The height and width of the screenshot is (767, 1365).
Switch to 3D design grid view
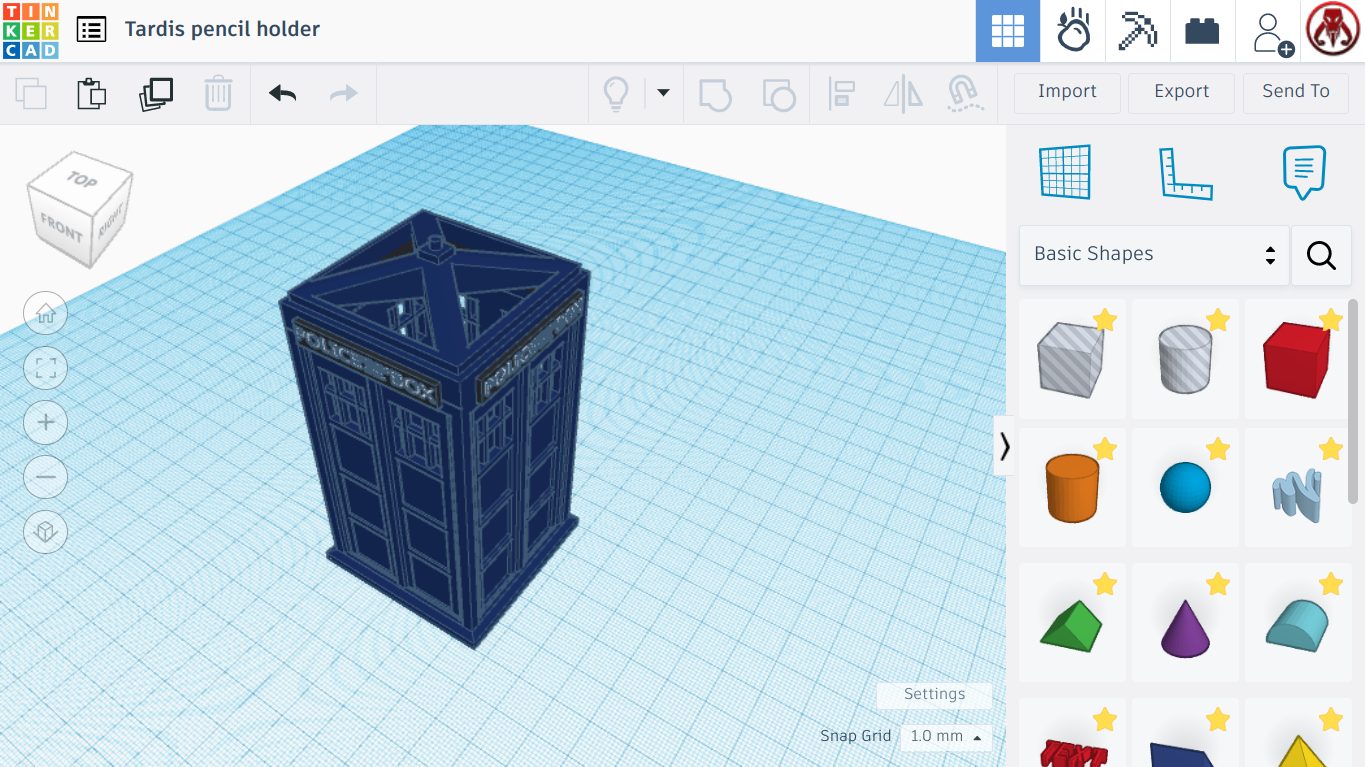pos(1008,31)
